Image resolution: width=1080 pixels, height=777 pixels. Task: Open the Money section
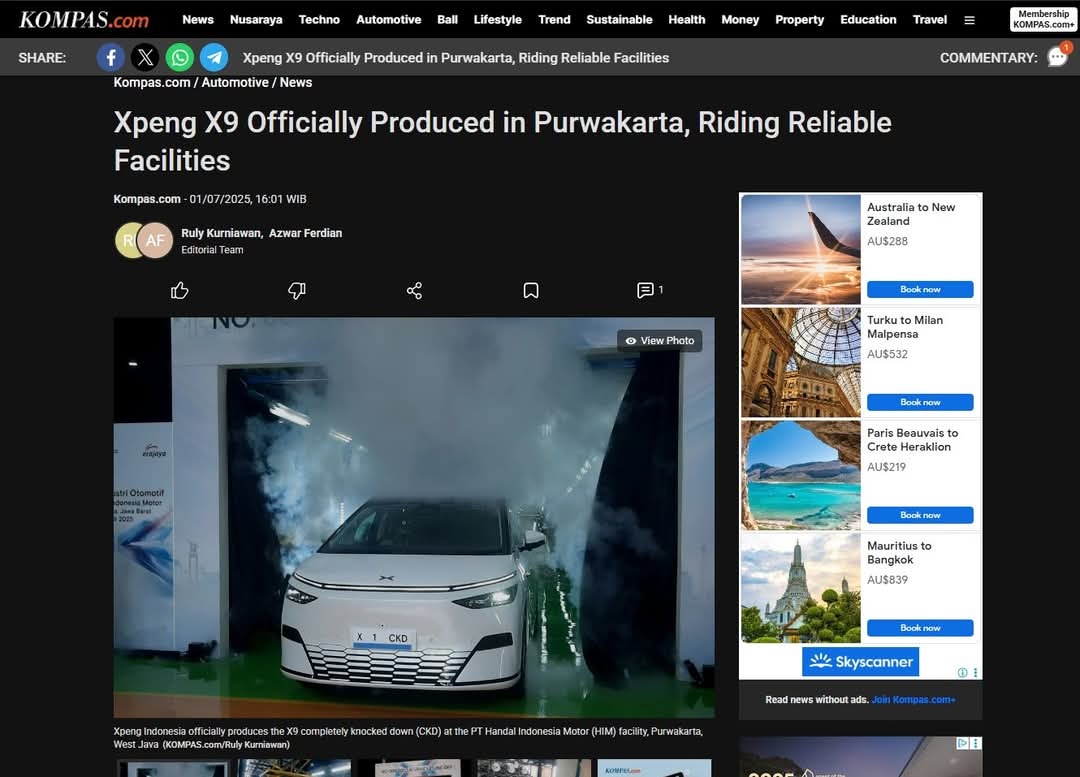(740, 20)
